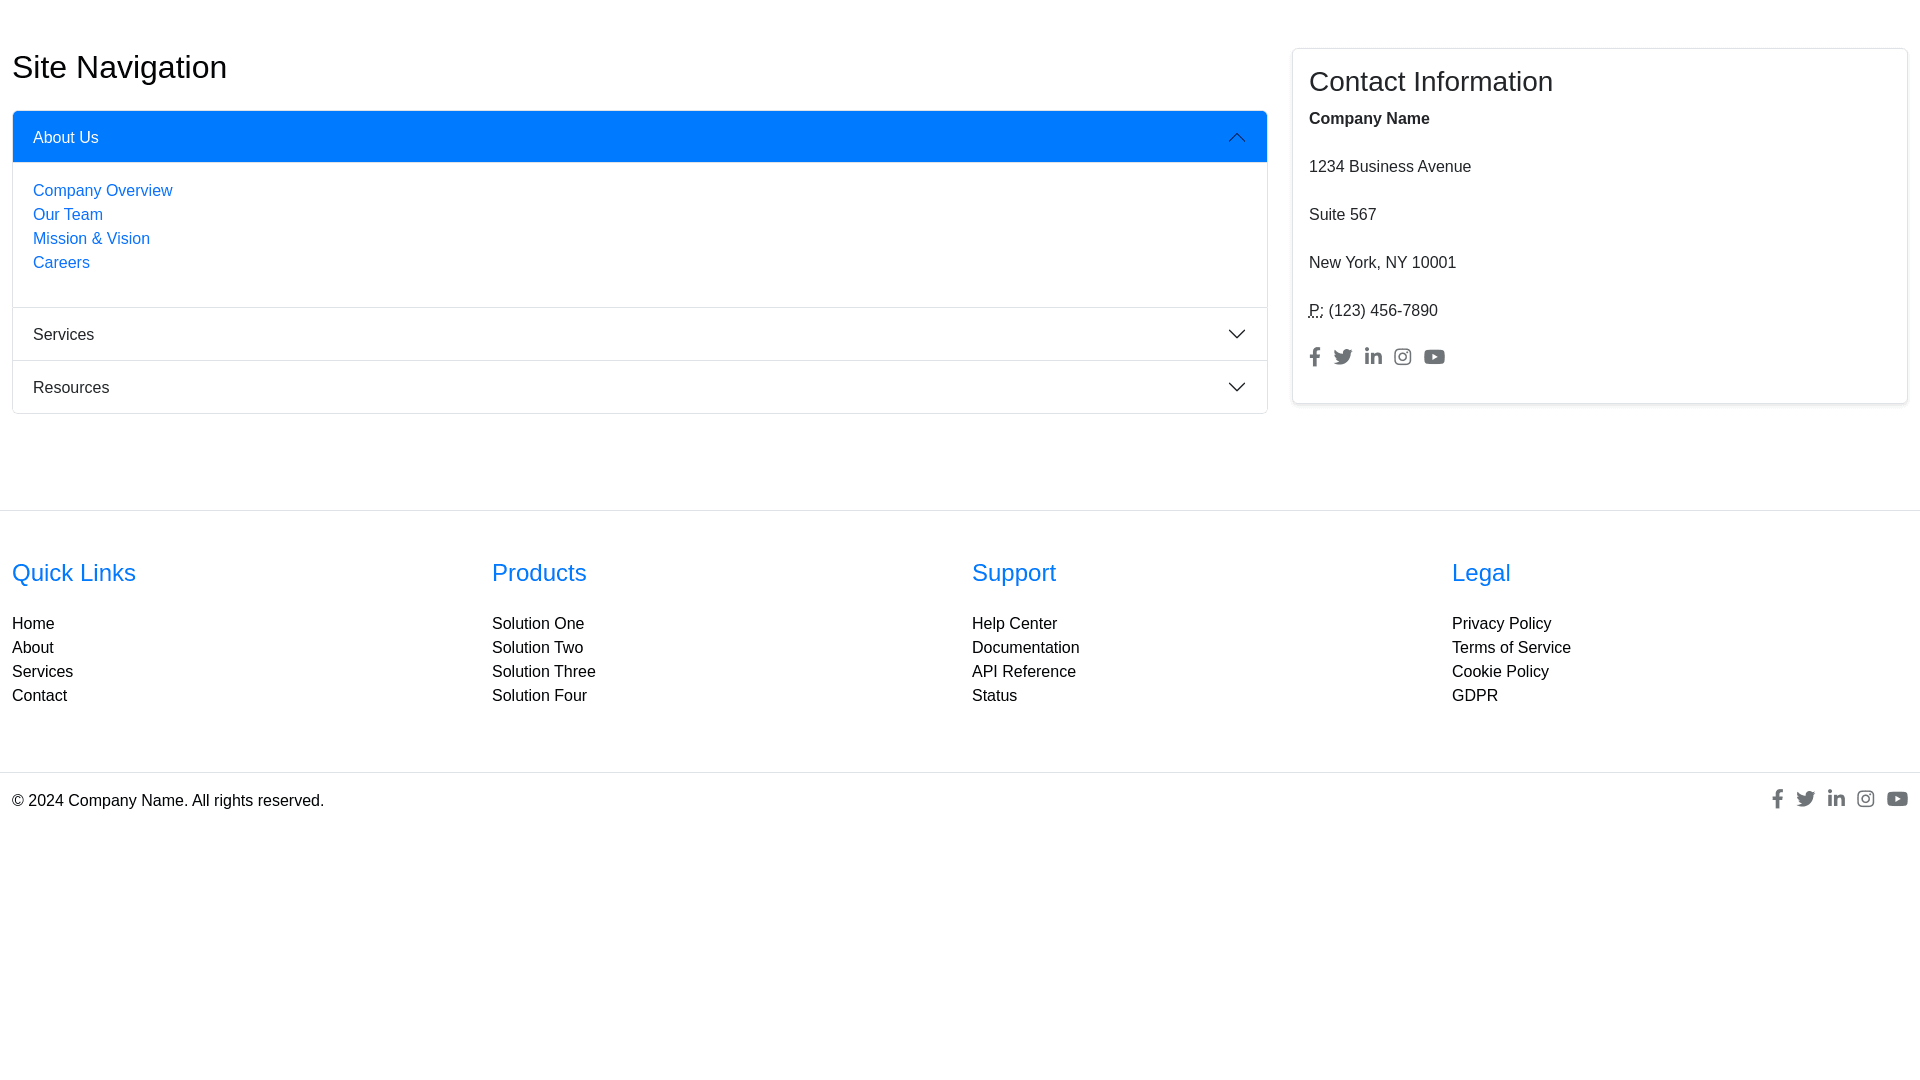Go to Mission & Vision page
The image size is (1920, 1080).
91,238
